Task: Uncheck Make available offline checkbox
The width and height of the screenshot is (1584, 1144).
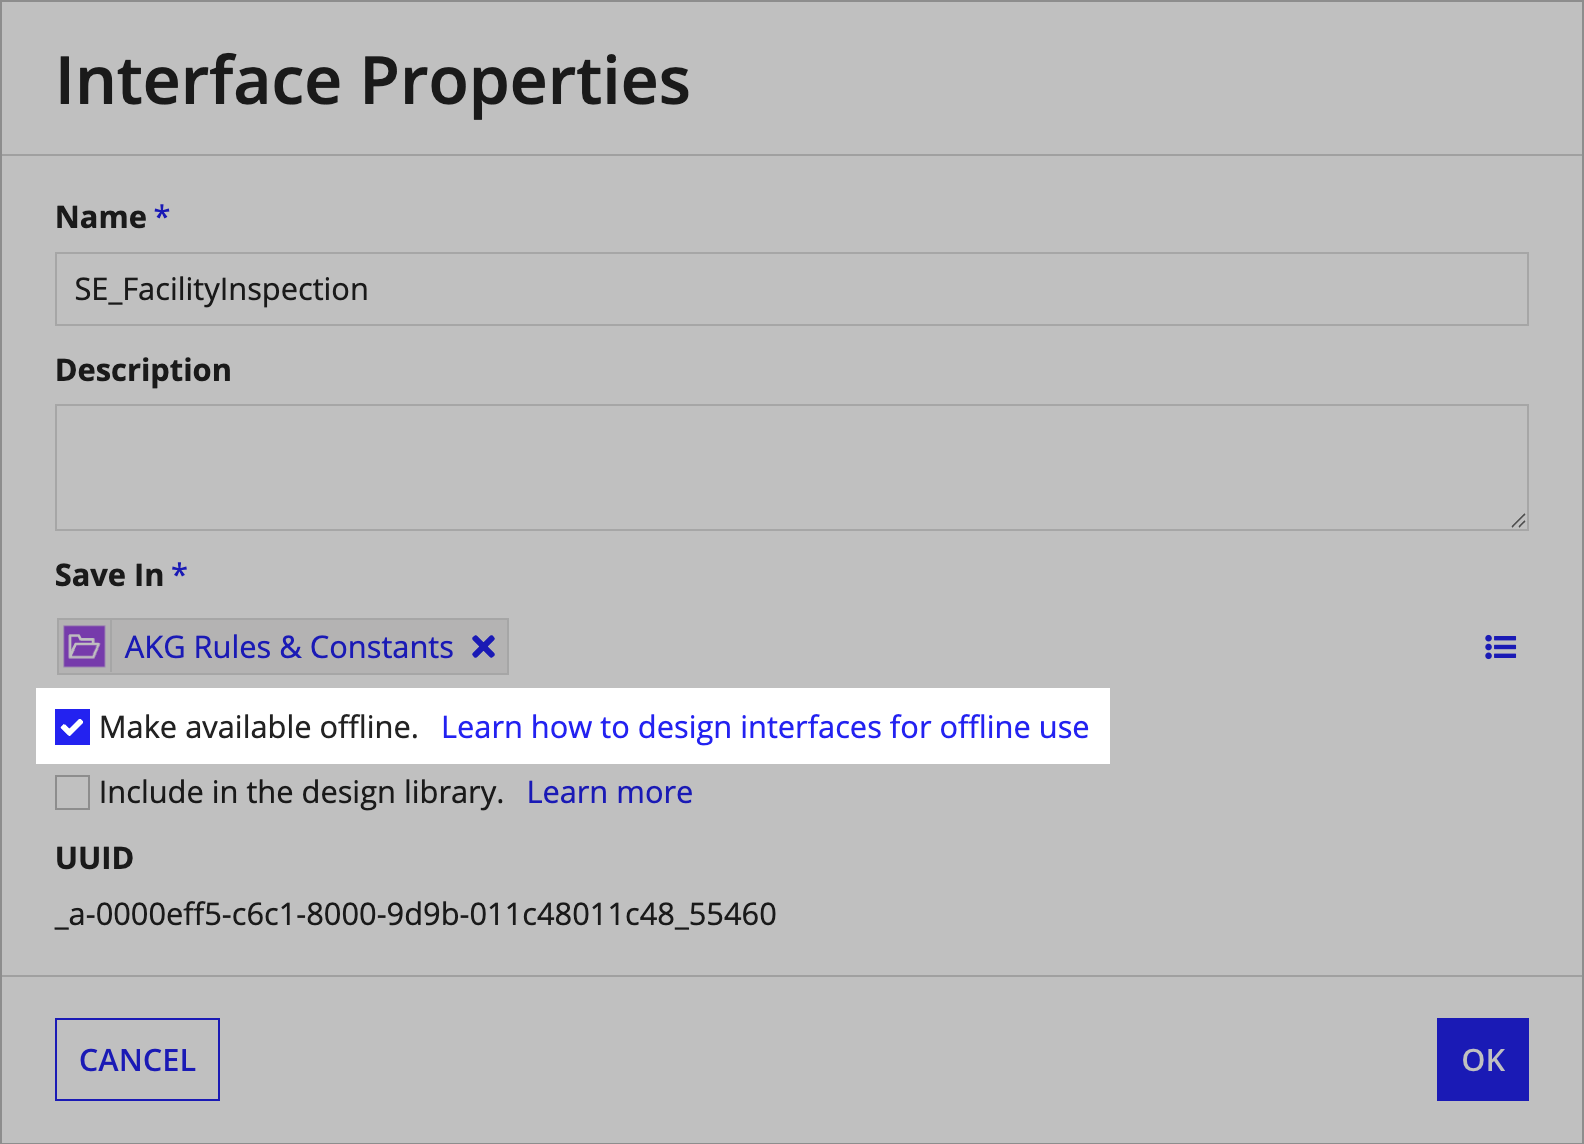Action: click(x=72, y=727)
